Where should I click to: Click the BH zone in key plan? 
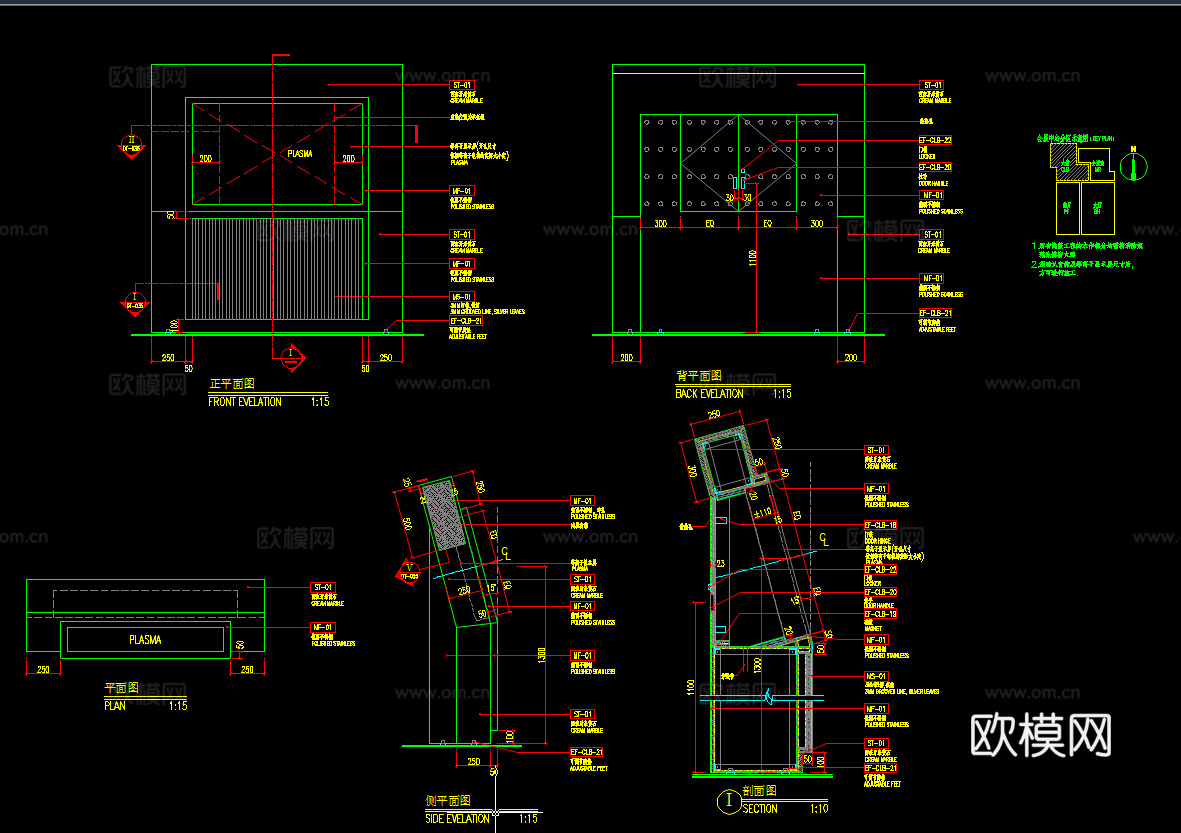point(1097,207)
